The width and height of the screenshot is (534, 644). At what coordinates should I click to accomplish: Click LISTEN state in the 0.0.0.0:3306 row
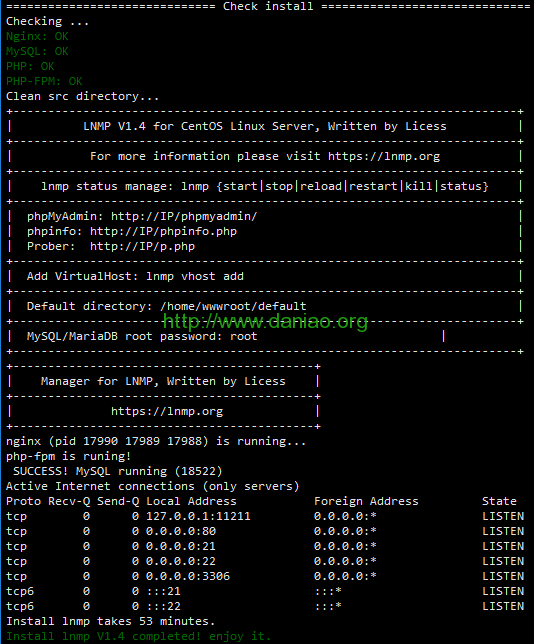tap(503, 576)
